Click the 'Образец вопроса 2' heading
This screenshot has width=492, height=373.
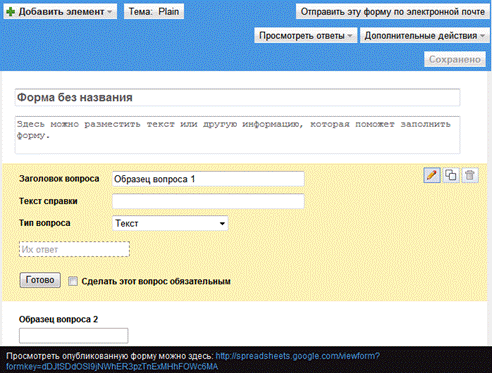pyautogui.click(x=58, y=319)
